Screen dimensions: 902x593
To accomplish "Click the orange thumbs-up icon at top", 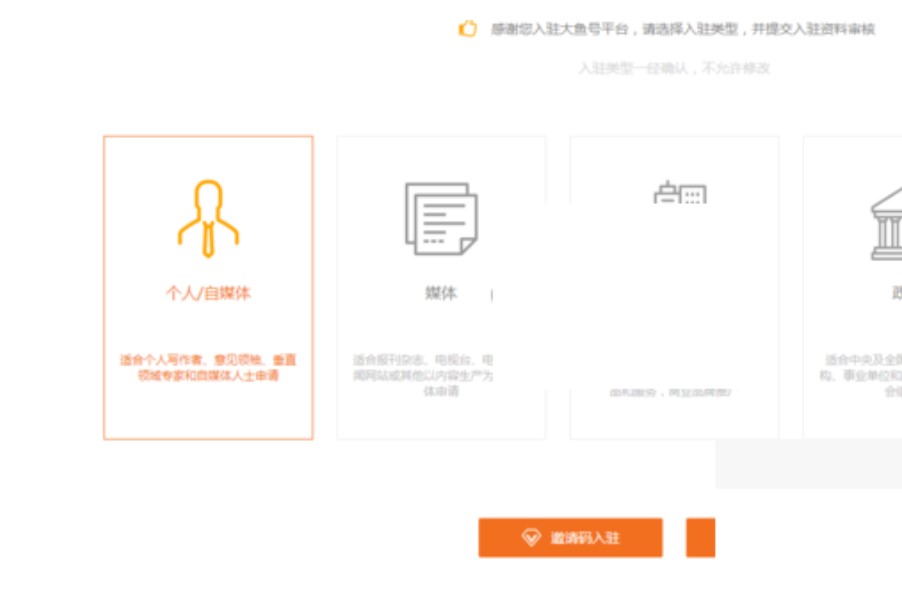I will point(468,29).
